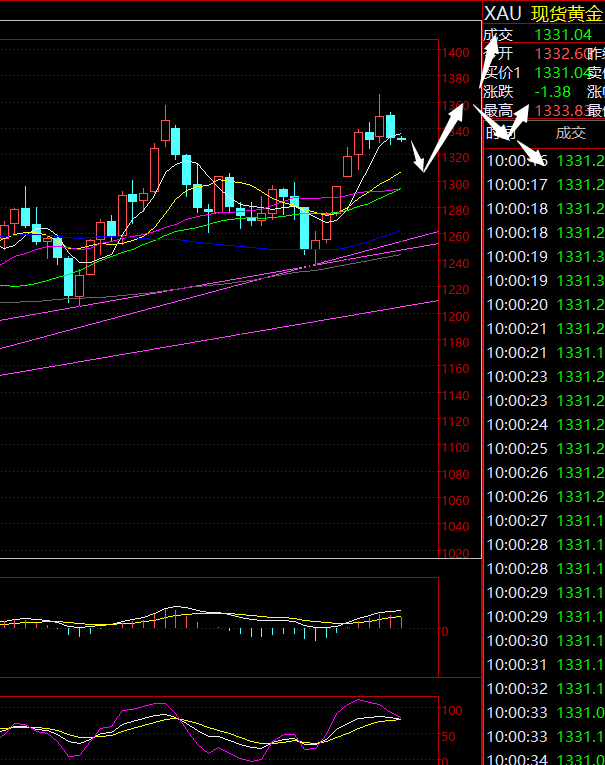Select the tick row at 10:00:32
605x765 pixels.
tap(545, 689)
